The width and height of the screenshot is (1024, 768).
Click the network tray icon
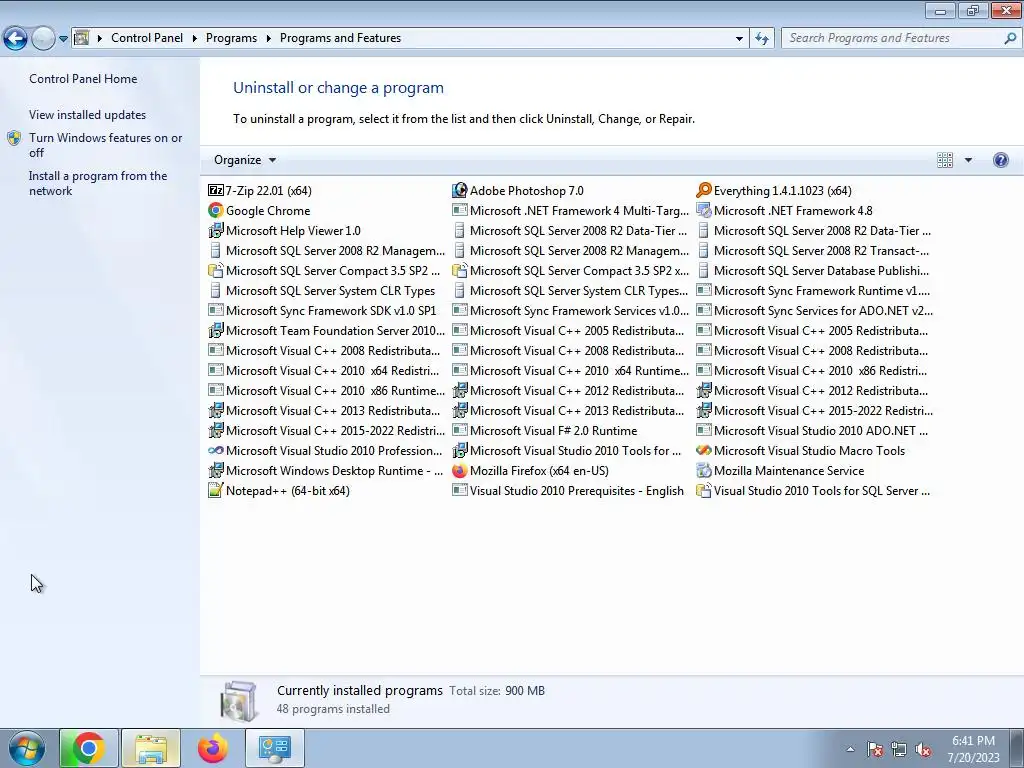point(899,750)
